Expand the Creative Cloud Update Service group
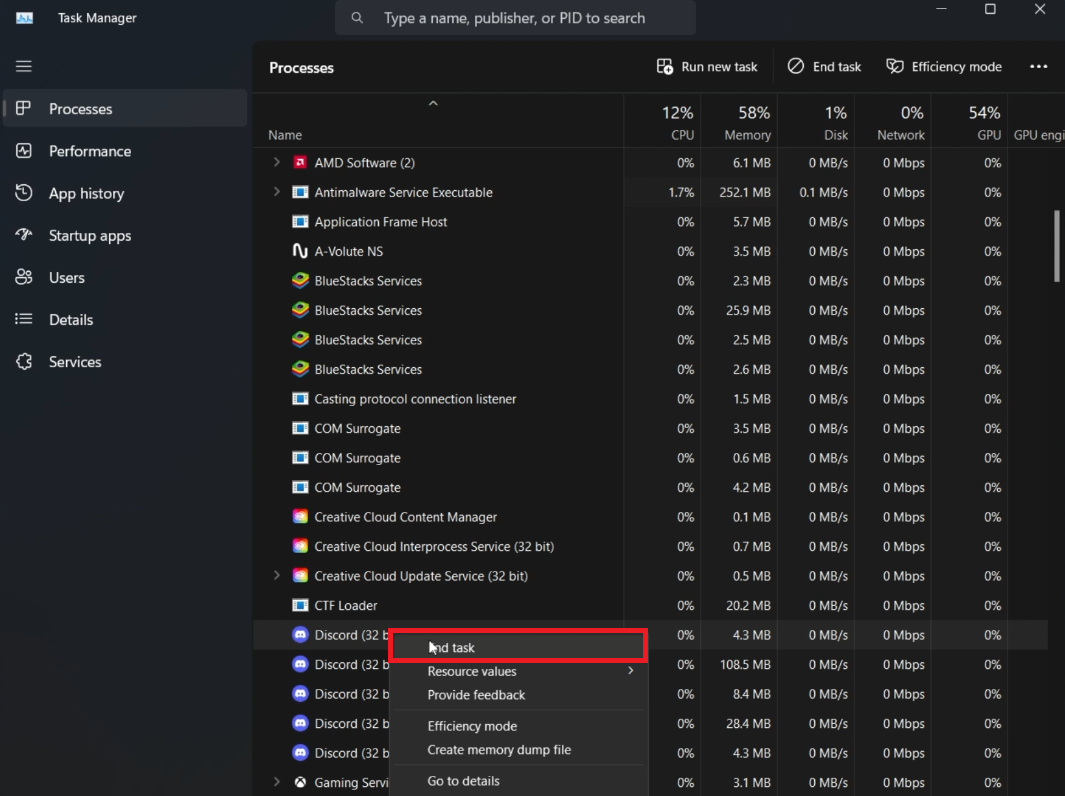1065x796 pixels. (277, 576)
